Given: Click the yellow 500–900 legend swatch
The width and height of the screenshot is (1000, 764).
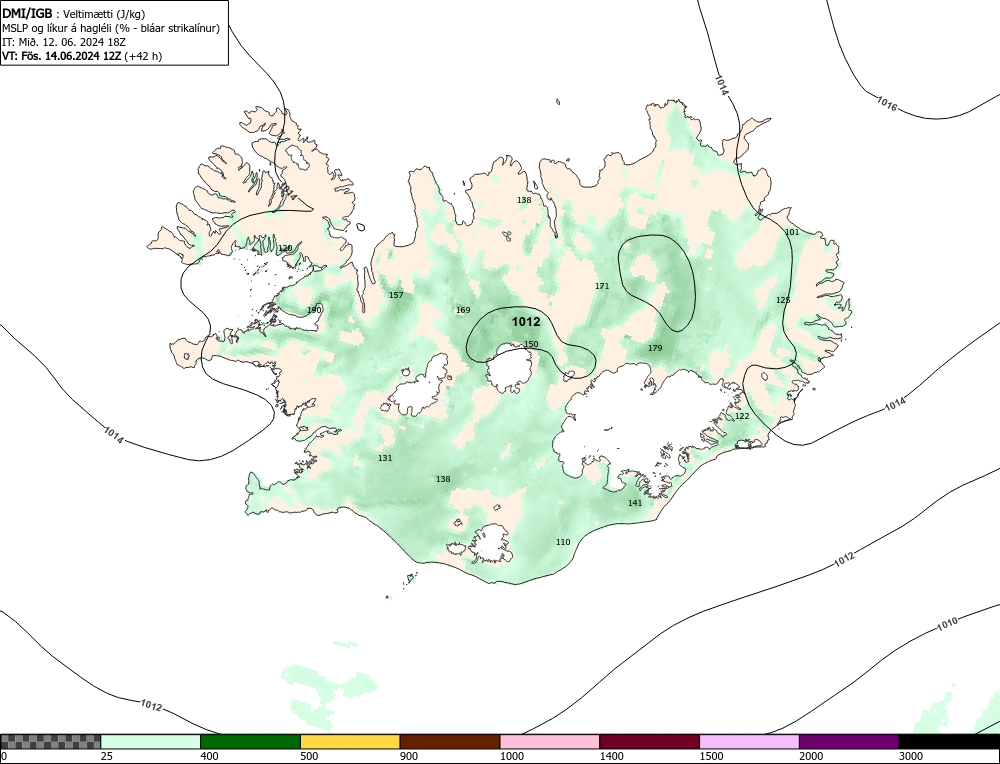Looking at the screenshot, I should 350,742.
